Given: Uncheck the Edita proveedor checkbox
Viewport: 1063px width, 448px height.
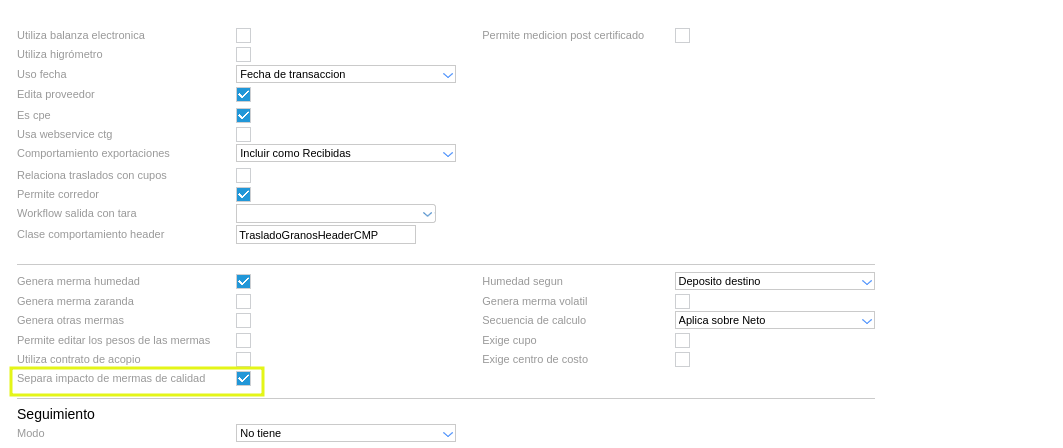Looking at the screenshot, I should point(243,95).
